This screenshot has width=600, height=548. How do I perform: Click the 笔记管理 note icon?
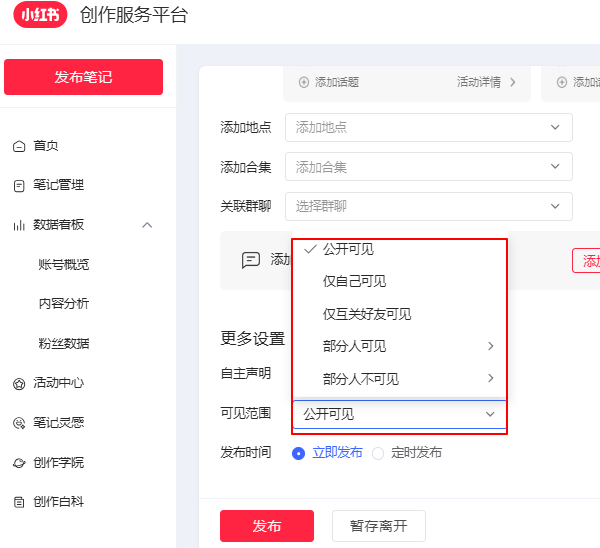point(19,186)
